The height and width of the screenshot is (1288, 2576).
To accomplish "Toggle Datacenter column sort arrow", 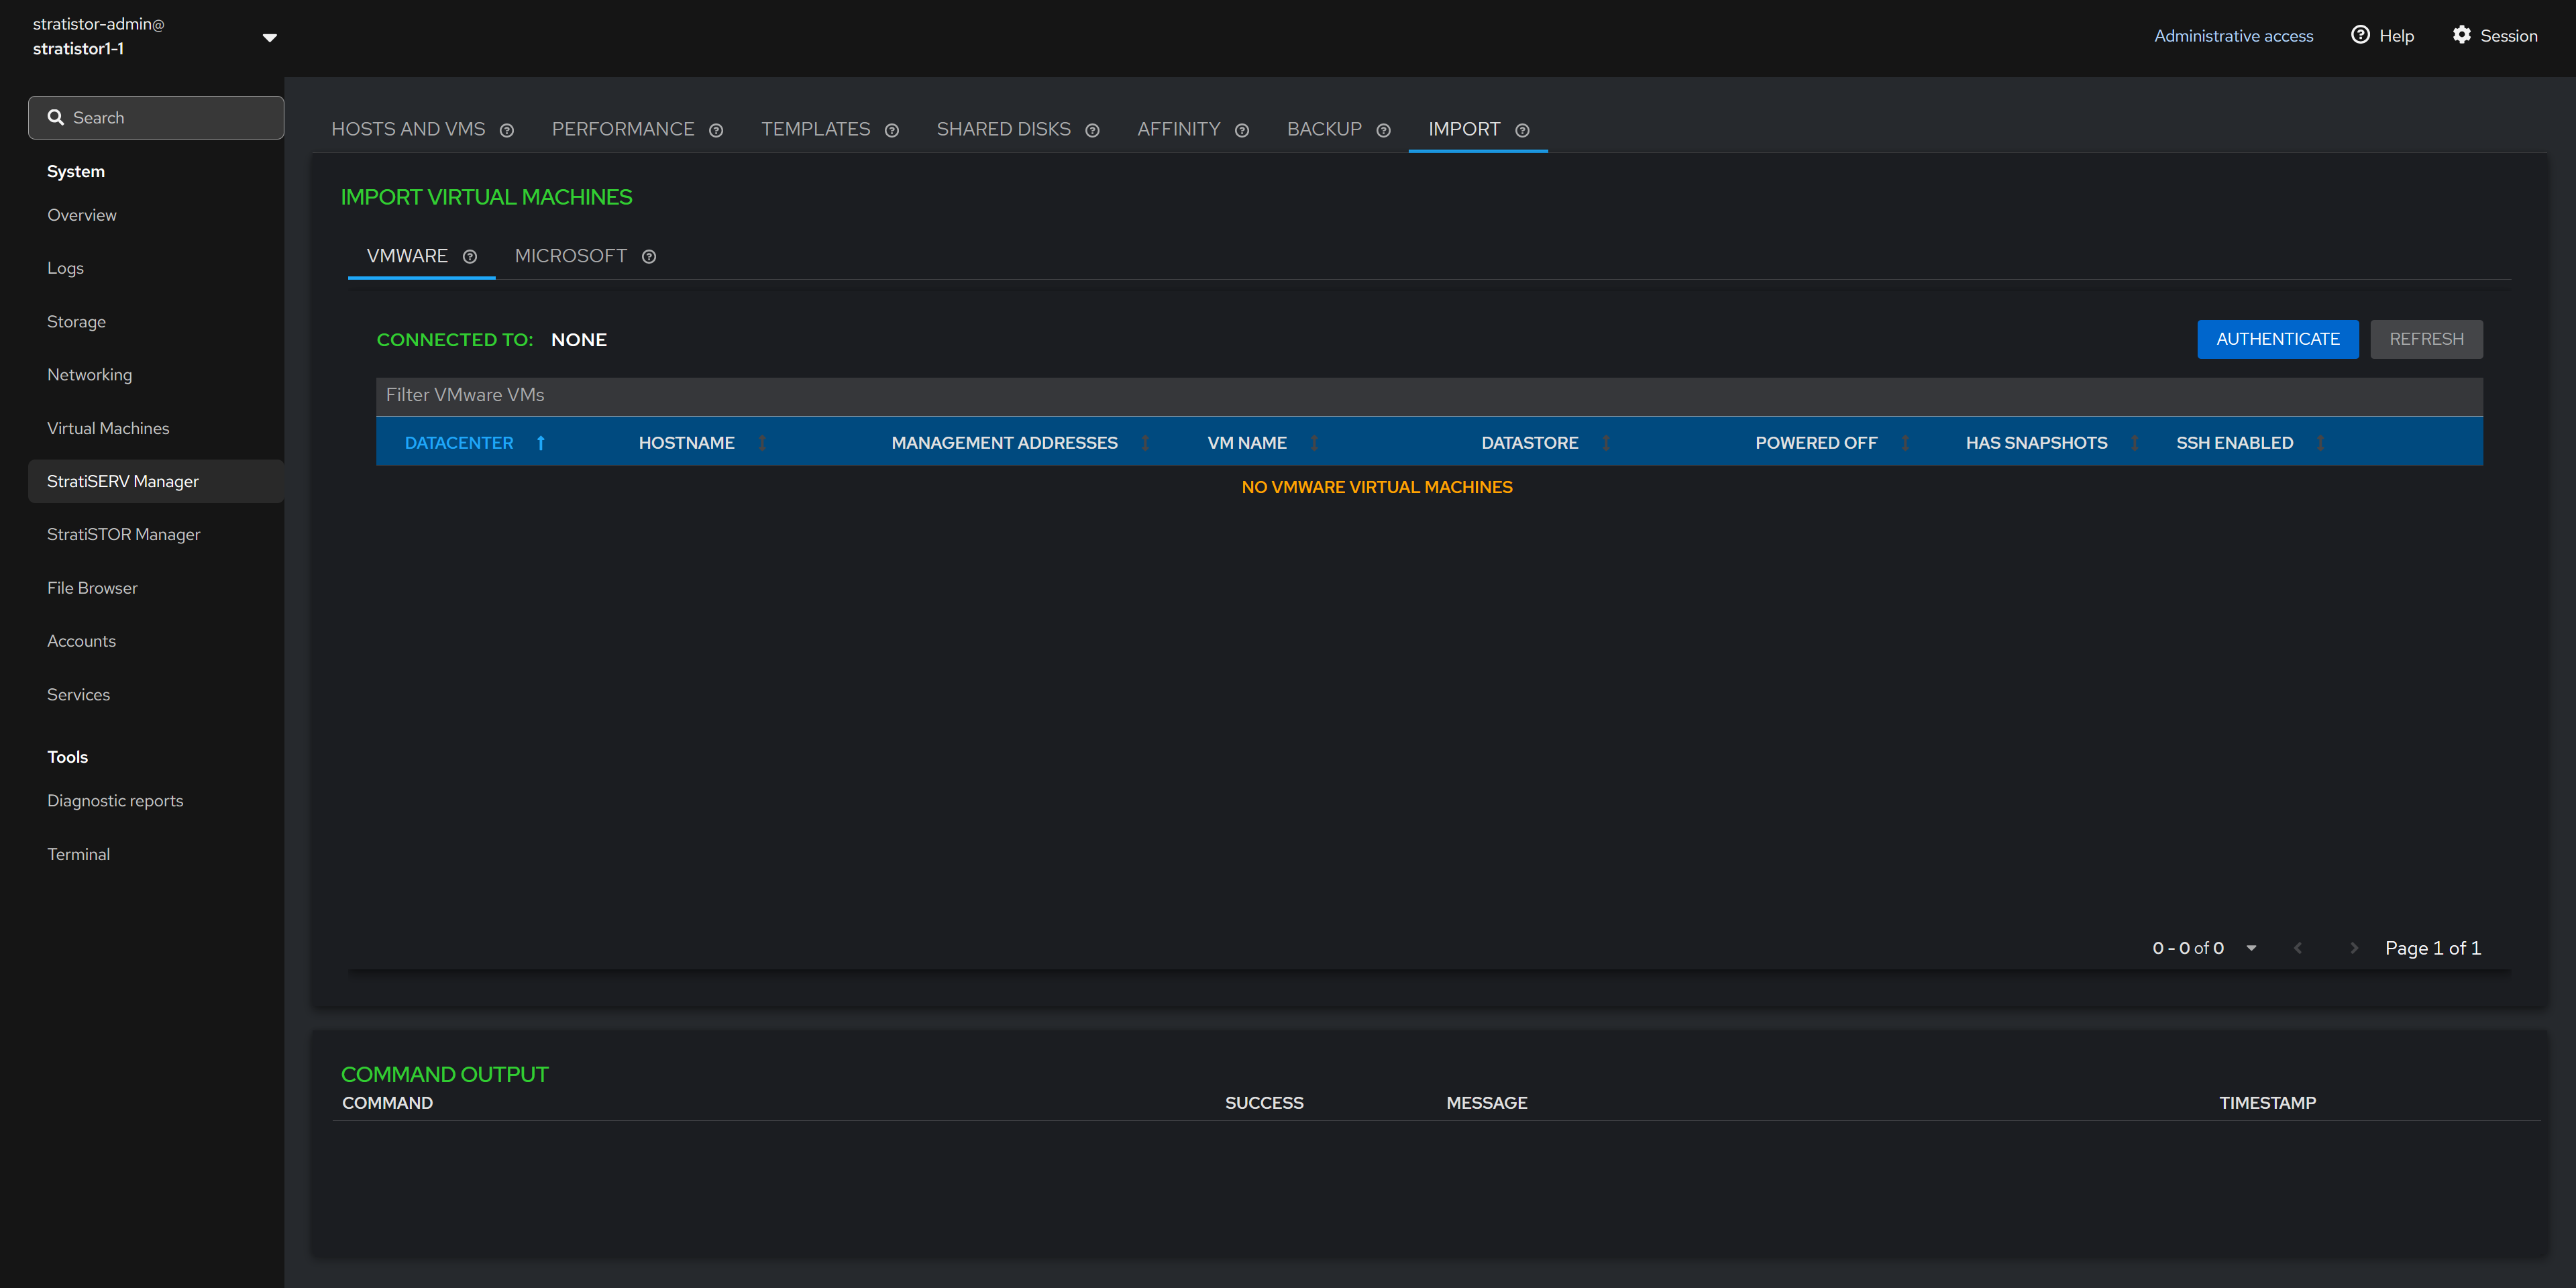I will [541, 443].
